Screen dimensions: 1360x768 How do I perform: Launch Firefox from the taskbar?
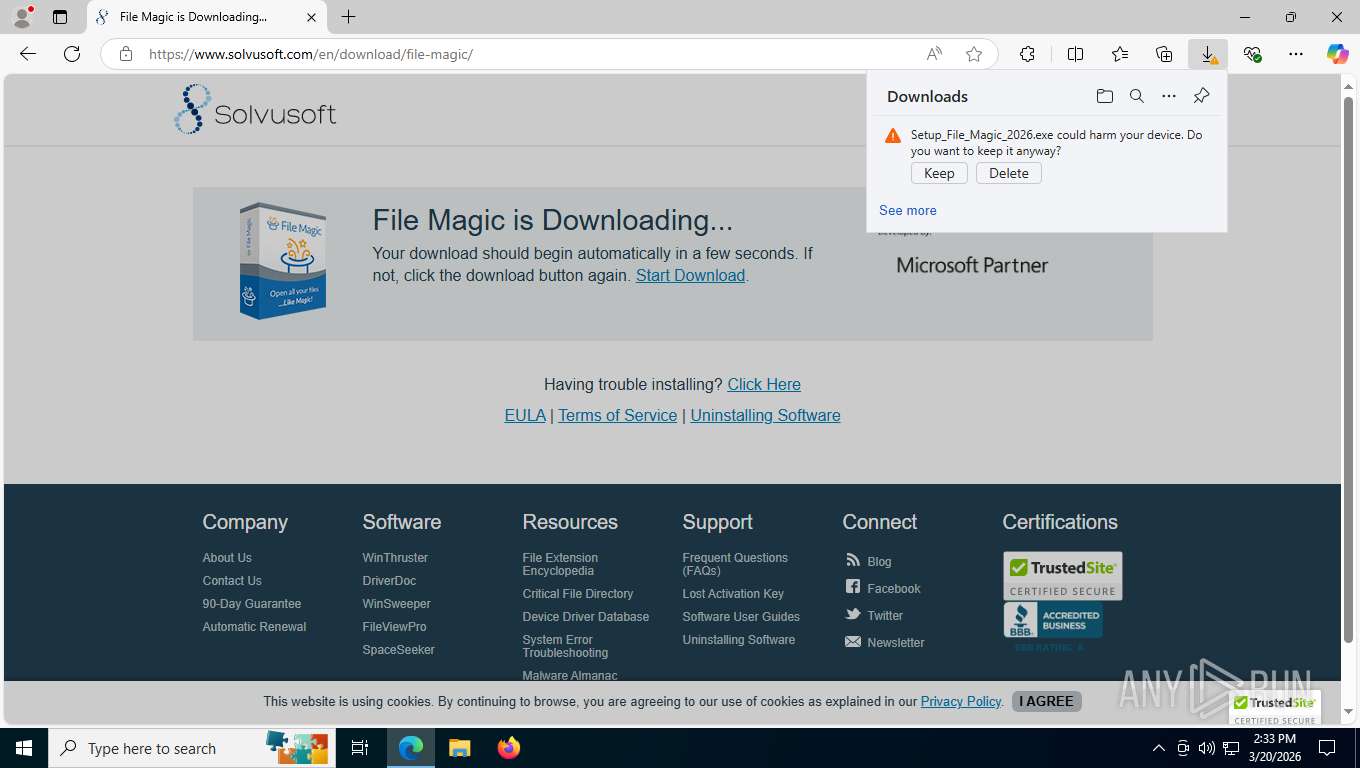tap(509, 748)
